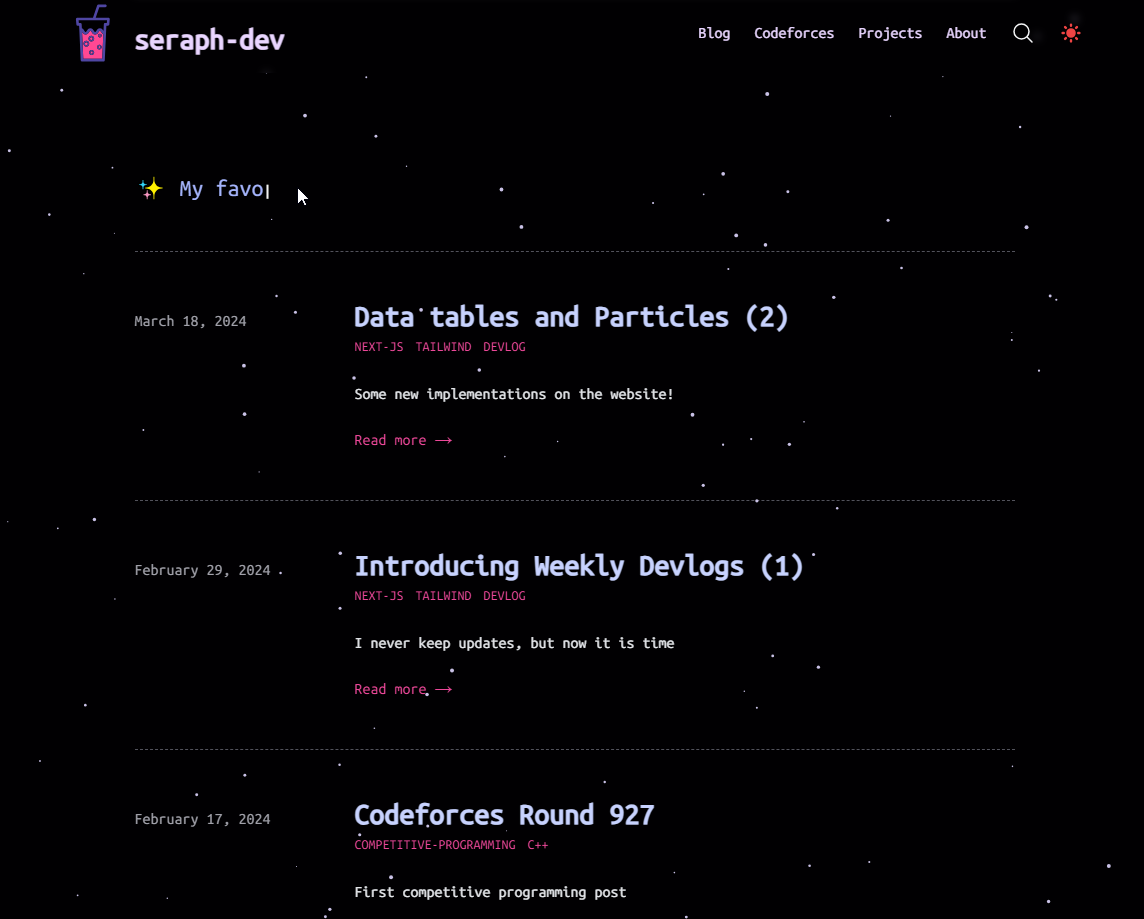This screenshot has height=919, width=1144.
Task: Open the search magnifier icon
Action: click(x=1022, y=33)
